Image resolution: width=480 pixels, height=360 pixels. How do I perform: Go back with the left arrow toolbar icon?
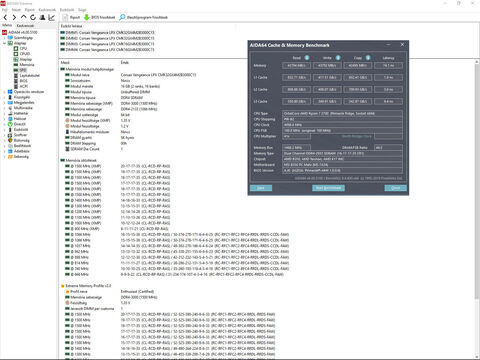[x=5, y=17]
